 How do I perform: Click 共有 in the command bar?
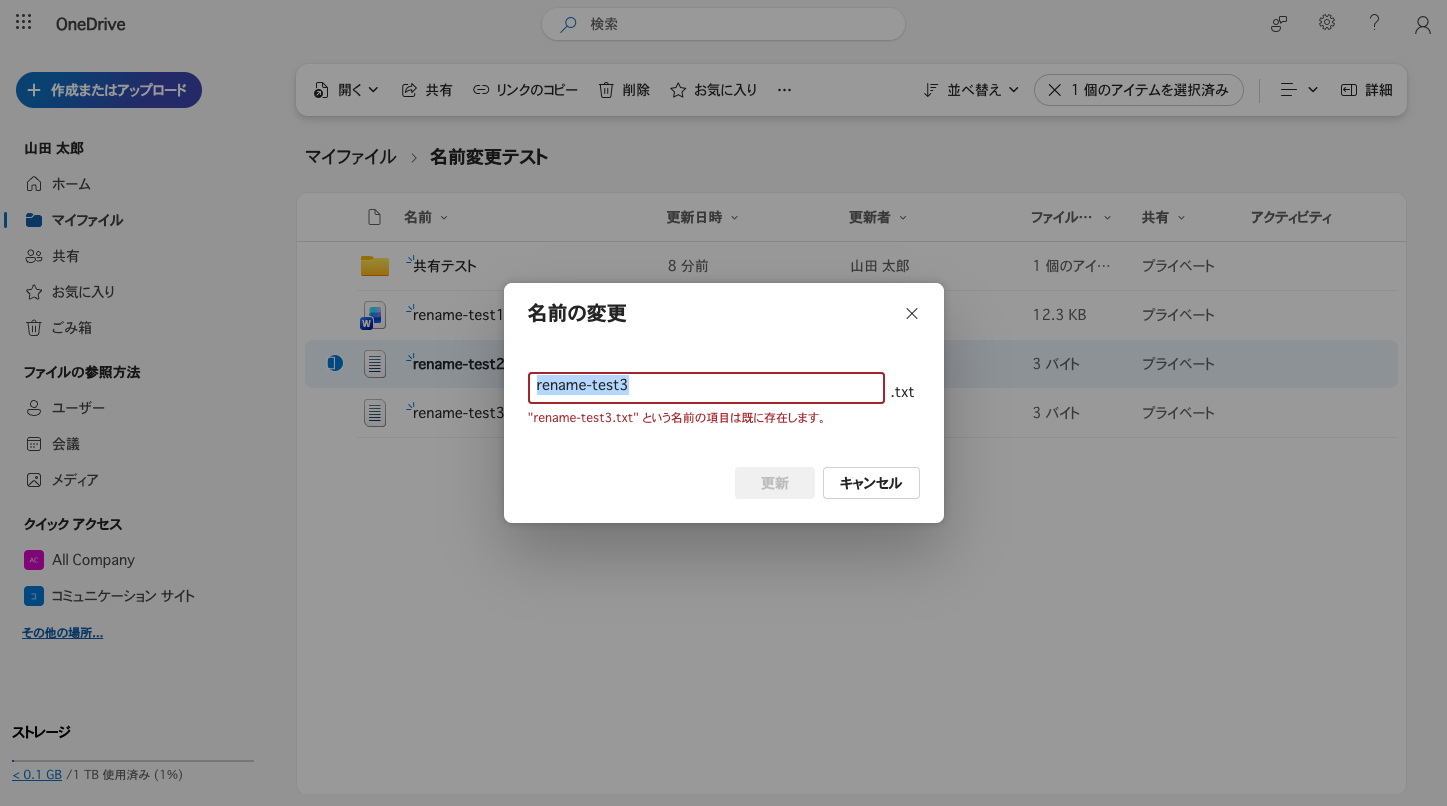(427, 90)
